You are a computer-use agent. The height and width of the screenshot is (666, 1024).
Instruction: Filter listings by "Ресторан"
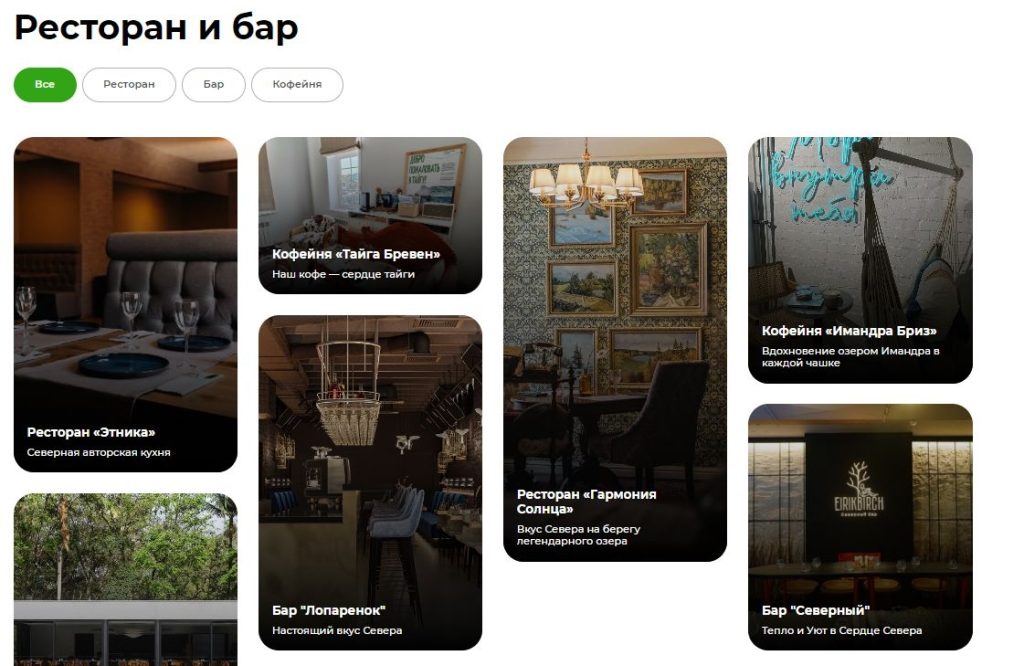point(129,85)
